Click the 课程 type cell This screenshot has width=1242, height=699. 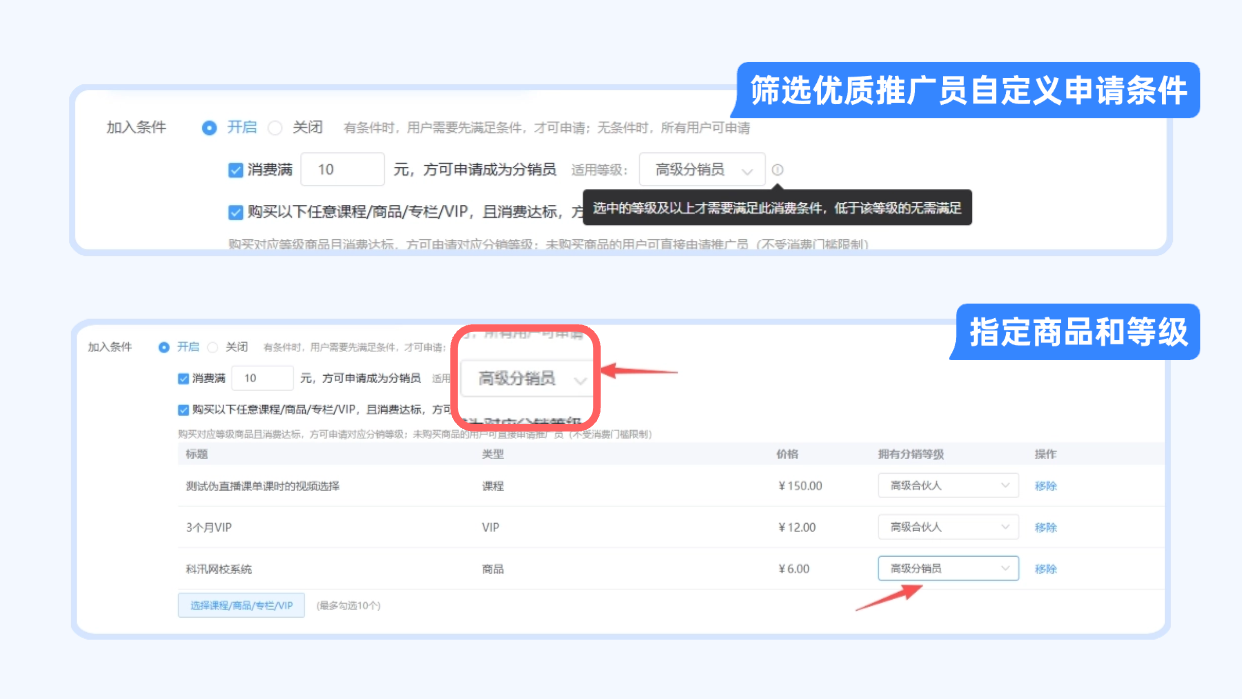point(493,486)
